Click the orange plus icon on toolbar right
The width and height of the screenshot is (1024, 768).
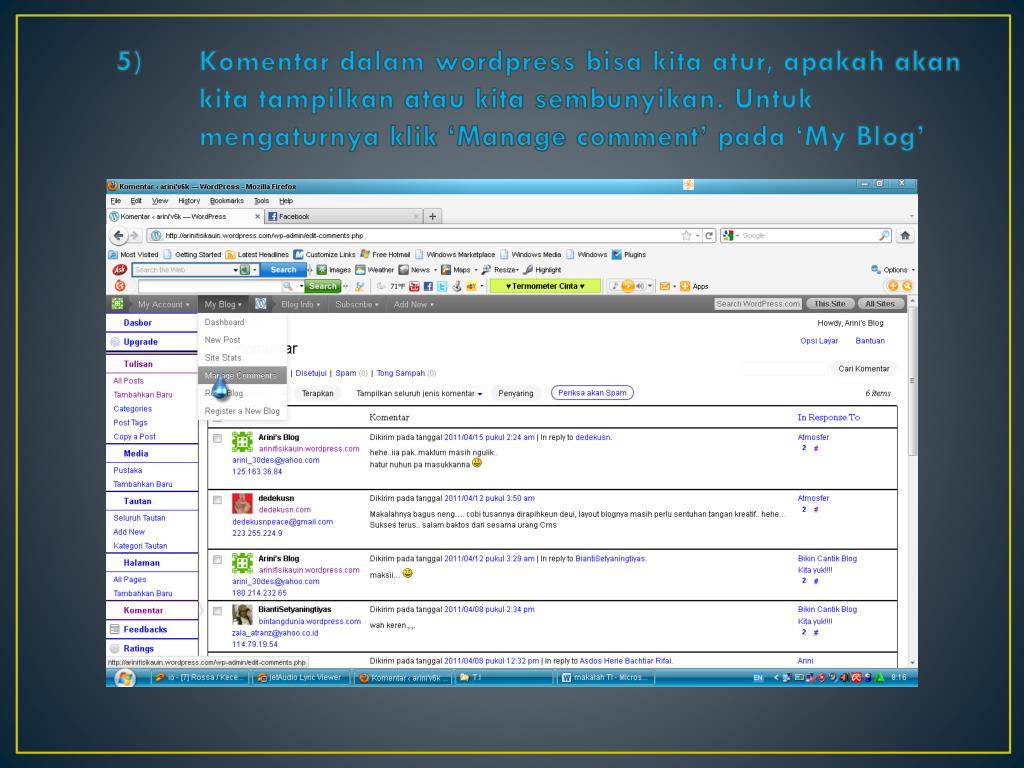pyautogui.click(x=893, y=286)
